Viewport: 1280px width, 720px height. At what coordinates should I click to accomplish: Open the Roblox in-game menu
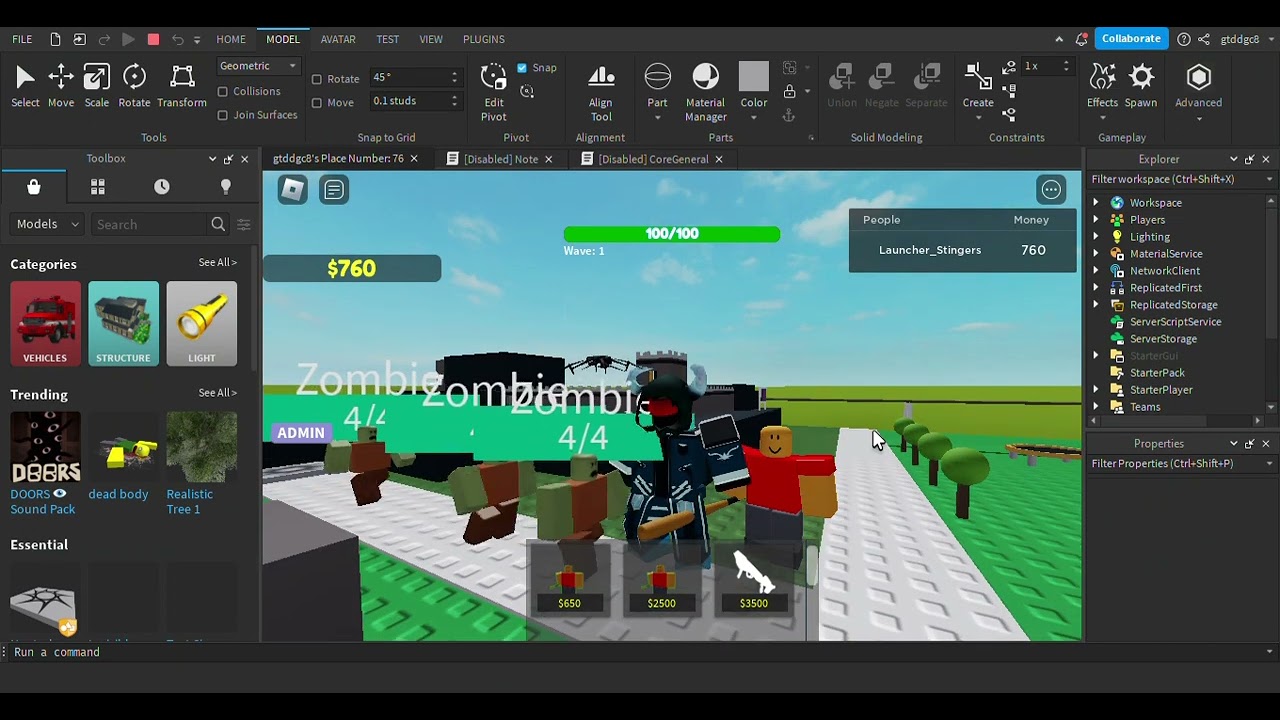coord(292,189)
